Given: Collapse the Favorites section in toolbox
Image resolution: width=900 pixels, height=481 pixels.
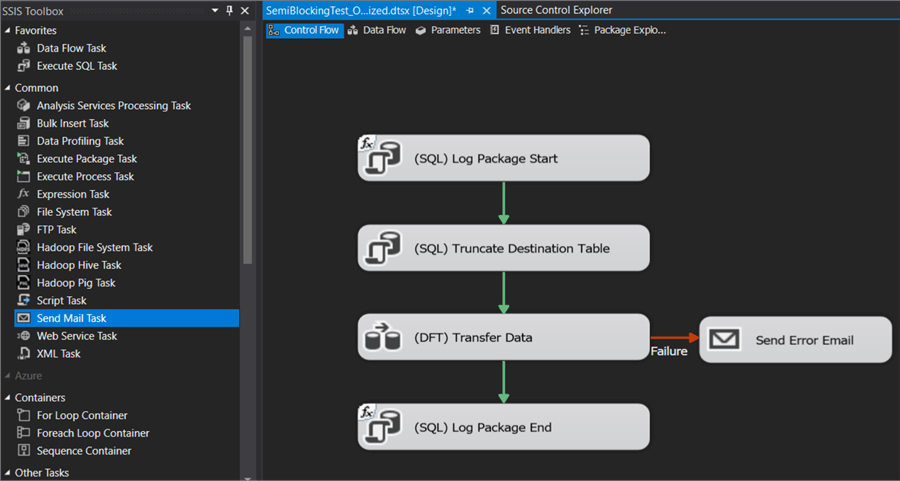Looking at the screenshot, I should 7,31.
